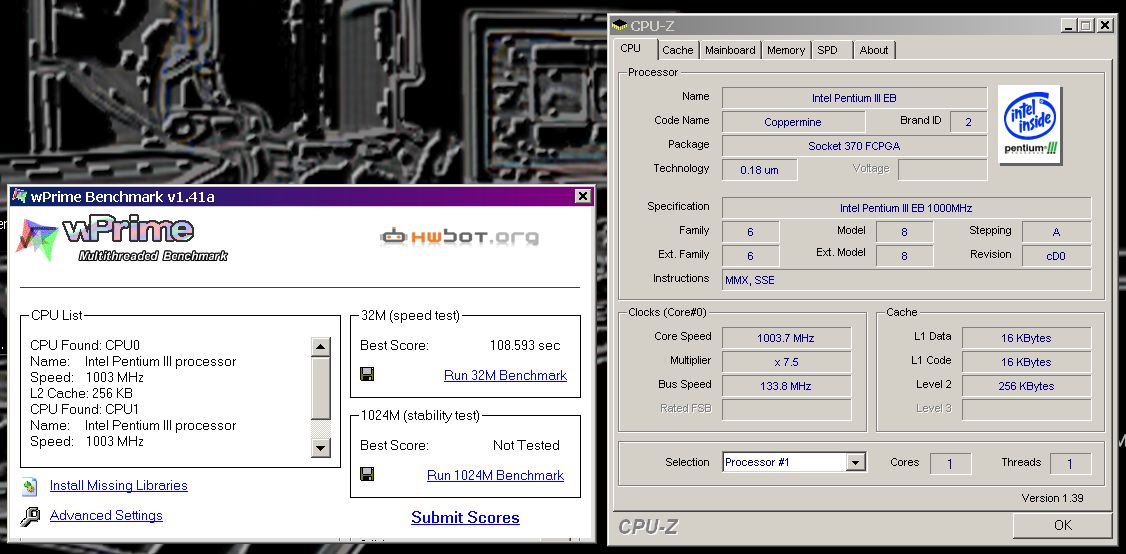1126x554 pixels.
Task: Click the Stepping value A
Action: click(1056, 232)
